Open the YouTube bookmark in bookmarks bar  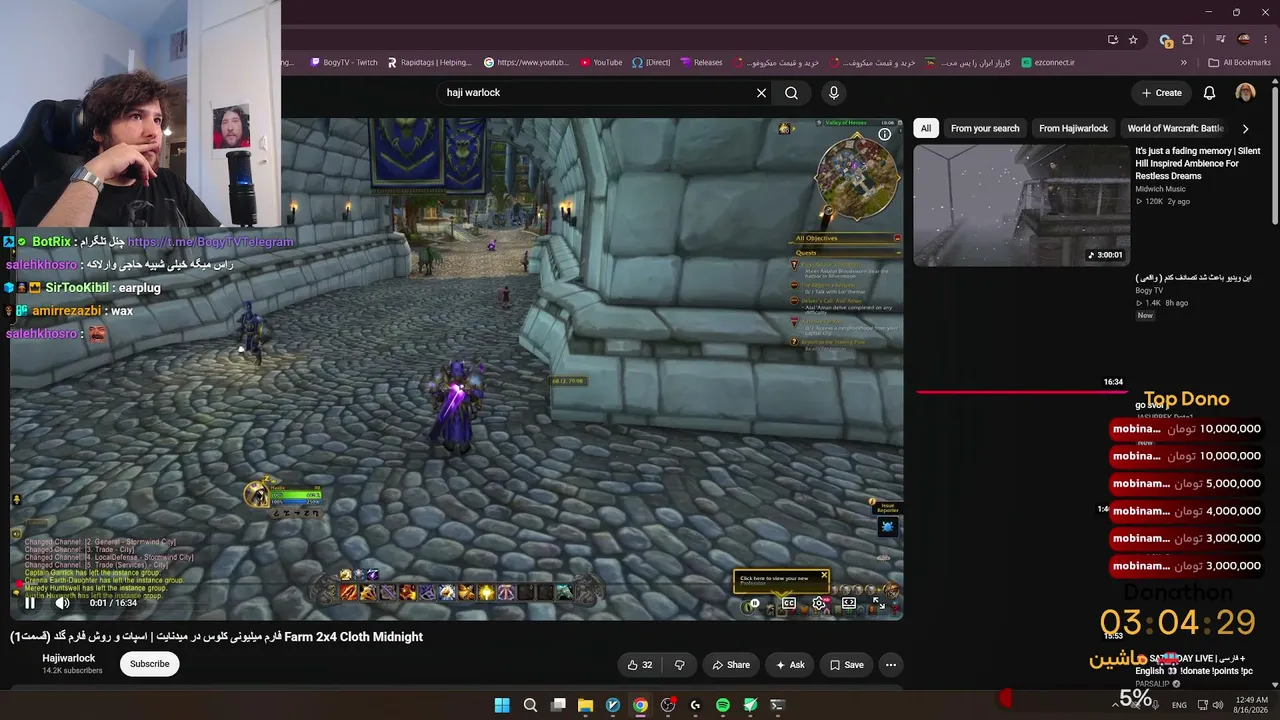[x=601, y=62]
